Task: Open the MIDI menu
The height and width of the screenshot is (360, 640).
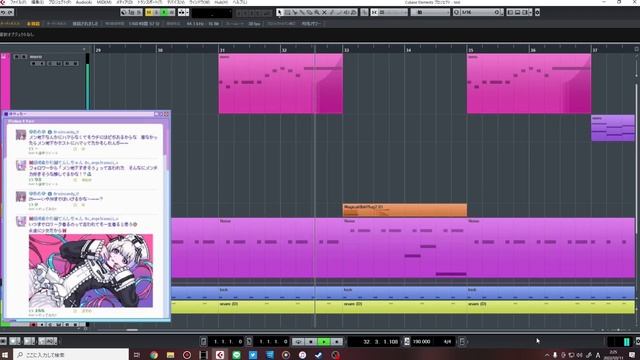Action: tap(104, 2)
